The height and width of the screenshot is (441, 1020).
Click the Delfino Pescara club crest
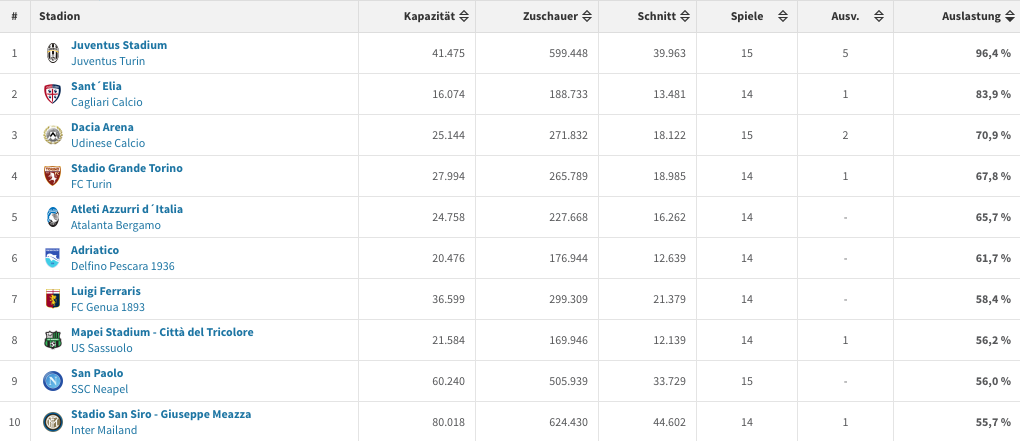[52, 258]
